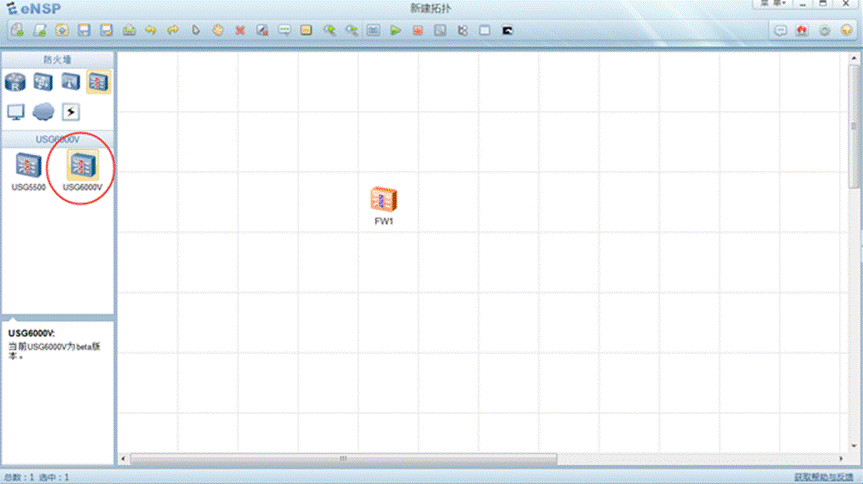Select the pointer restore tool

coord(195,30)
